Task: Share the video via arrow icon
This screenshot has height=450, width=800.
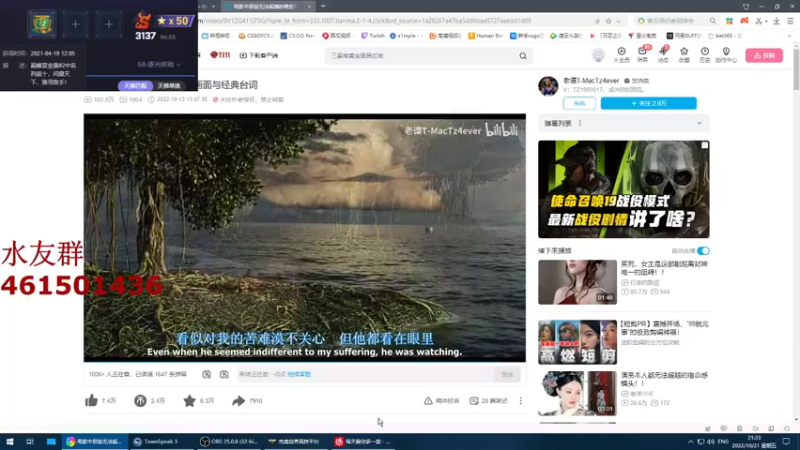Action: [x=238, y=401]
